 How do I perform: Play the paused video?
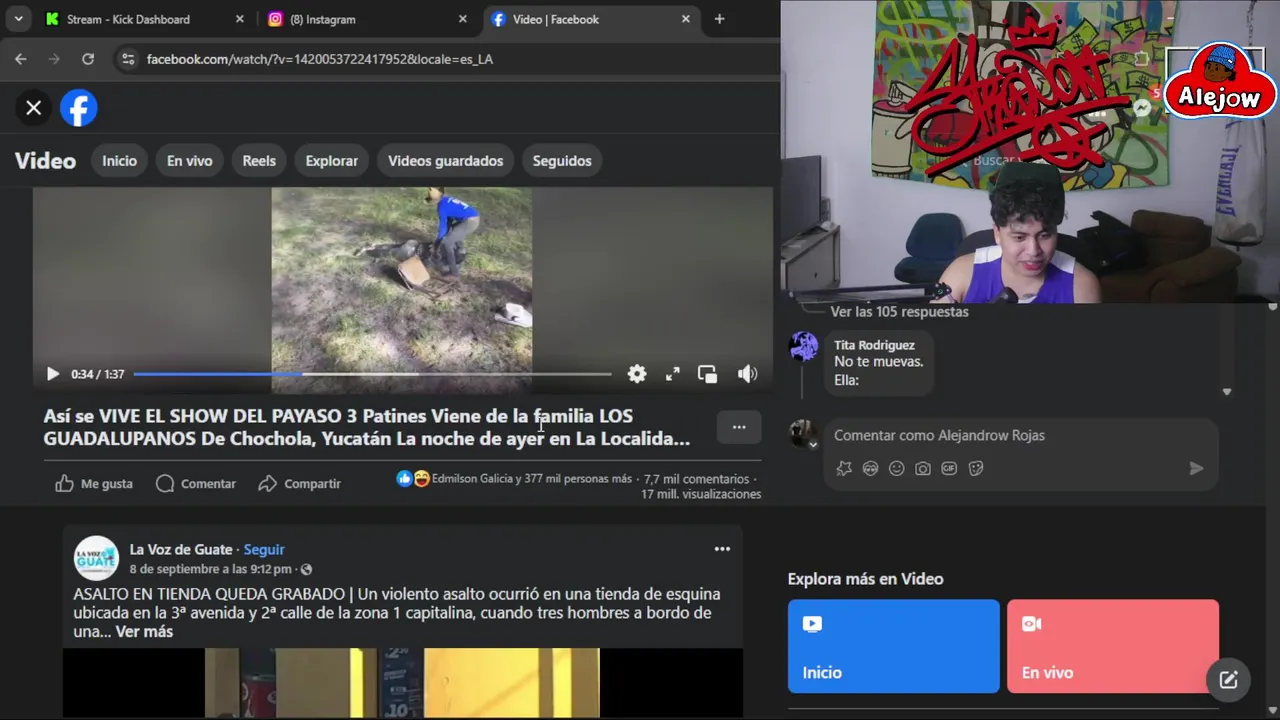click(x=52, y=374)
